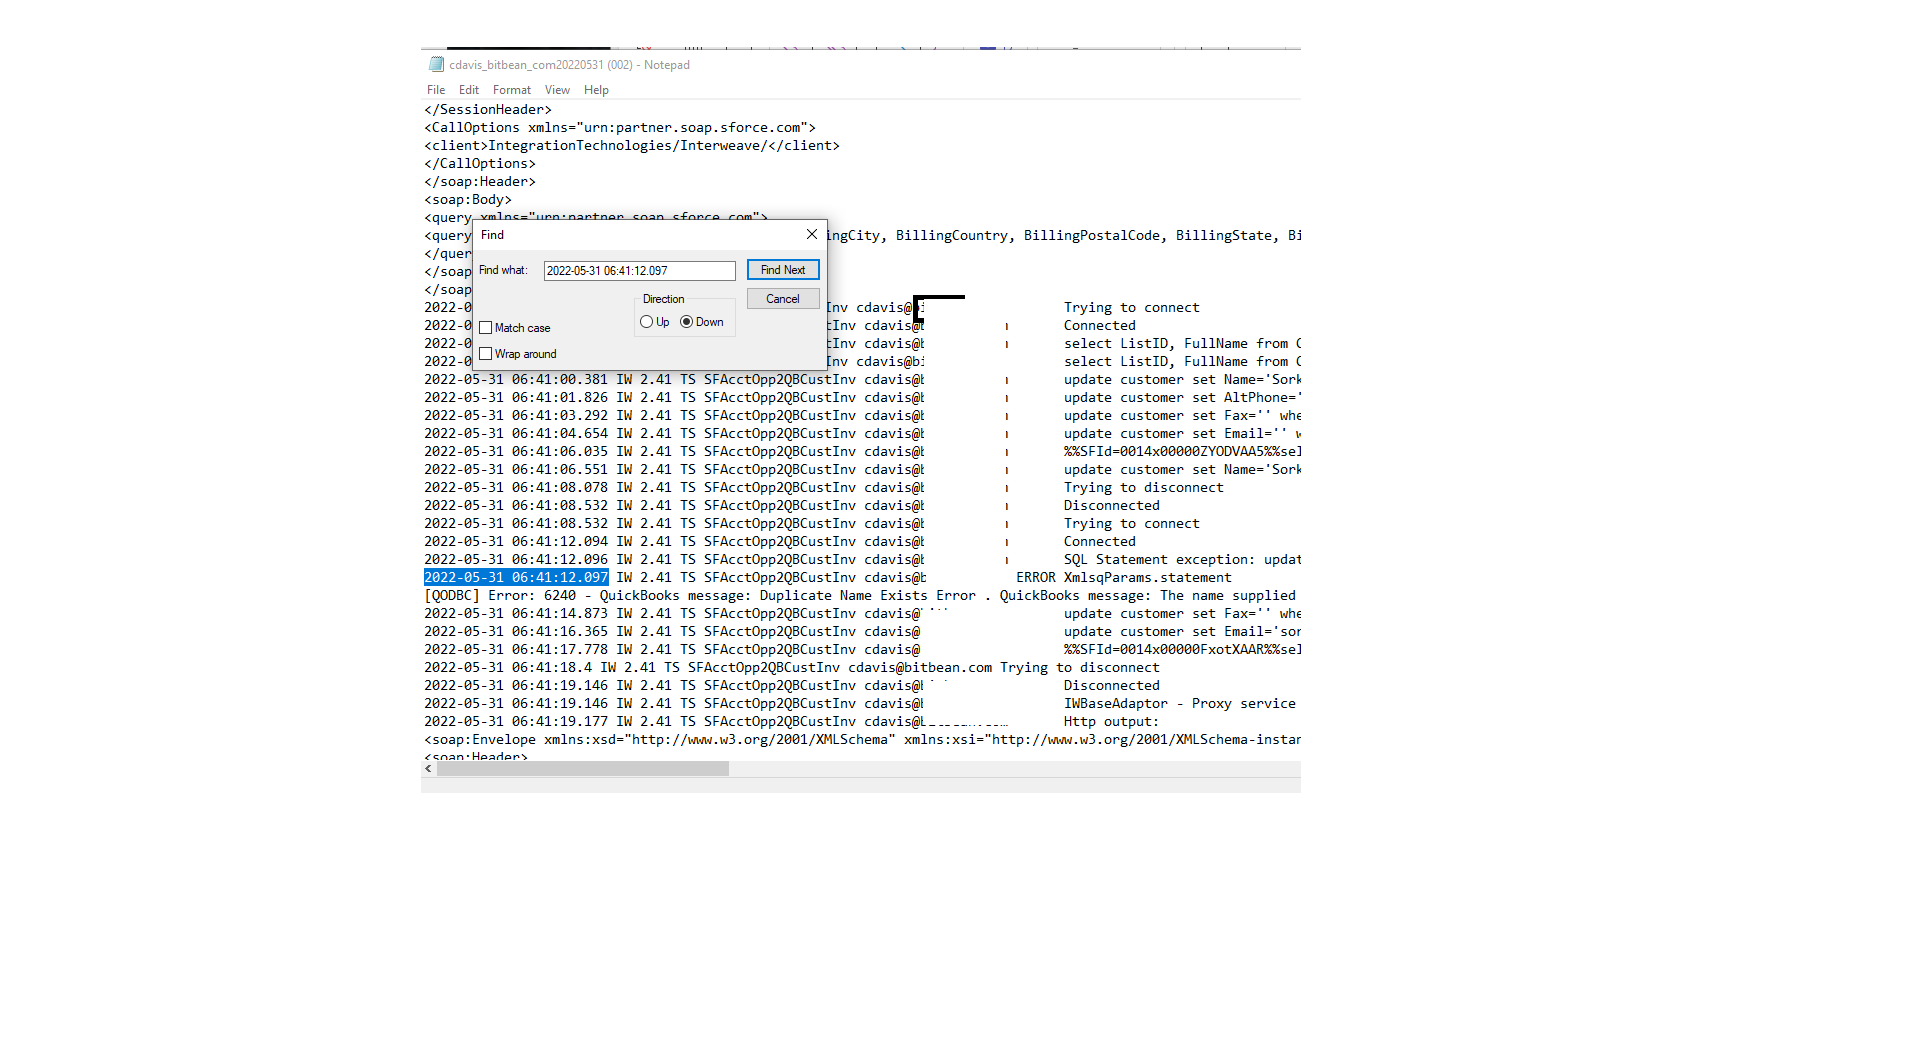The height and width of the screenshot is (1040, 1924).
Task: Click the Notepad document icon in title bar
Action: click(x=436, y=65)
